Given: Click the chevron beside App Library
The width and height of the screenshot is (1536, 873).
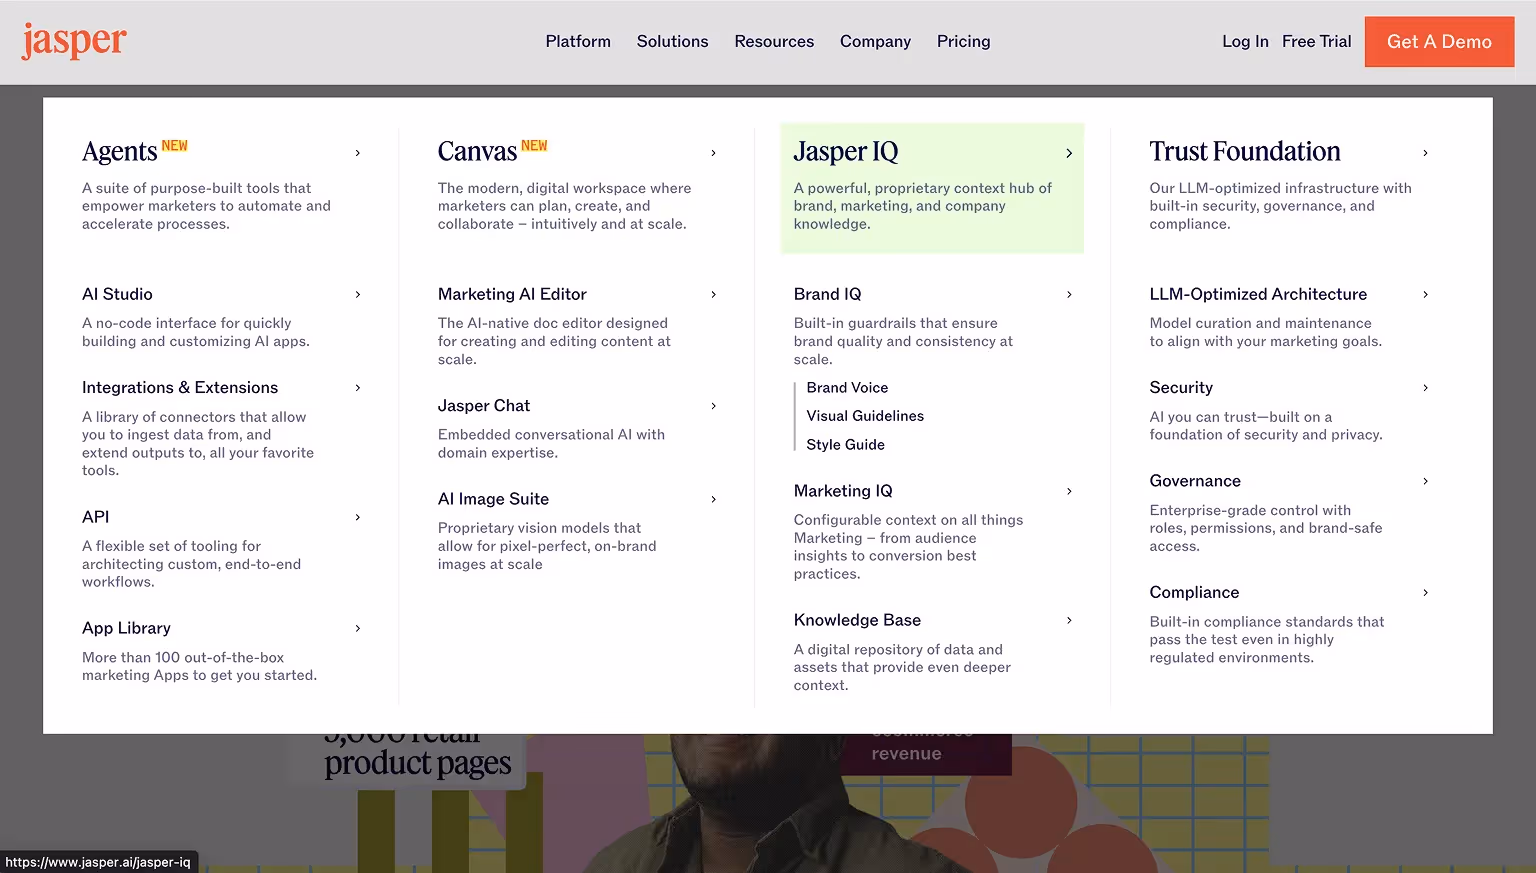Looking at the screenshot, I should [x=357, y=628].
